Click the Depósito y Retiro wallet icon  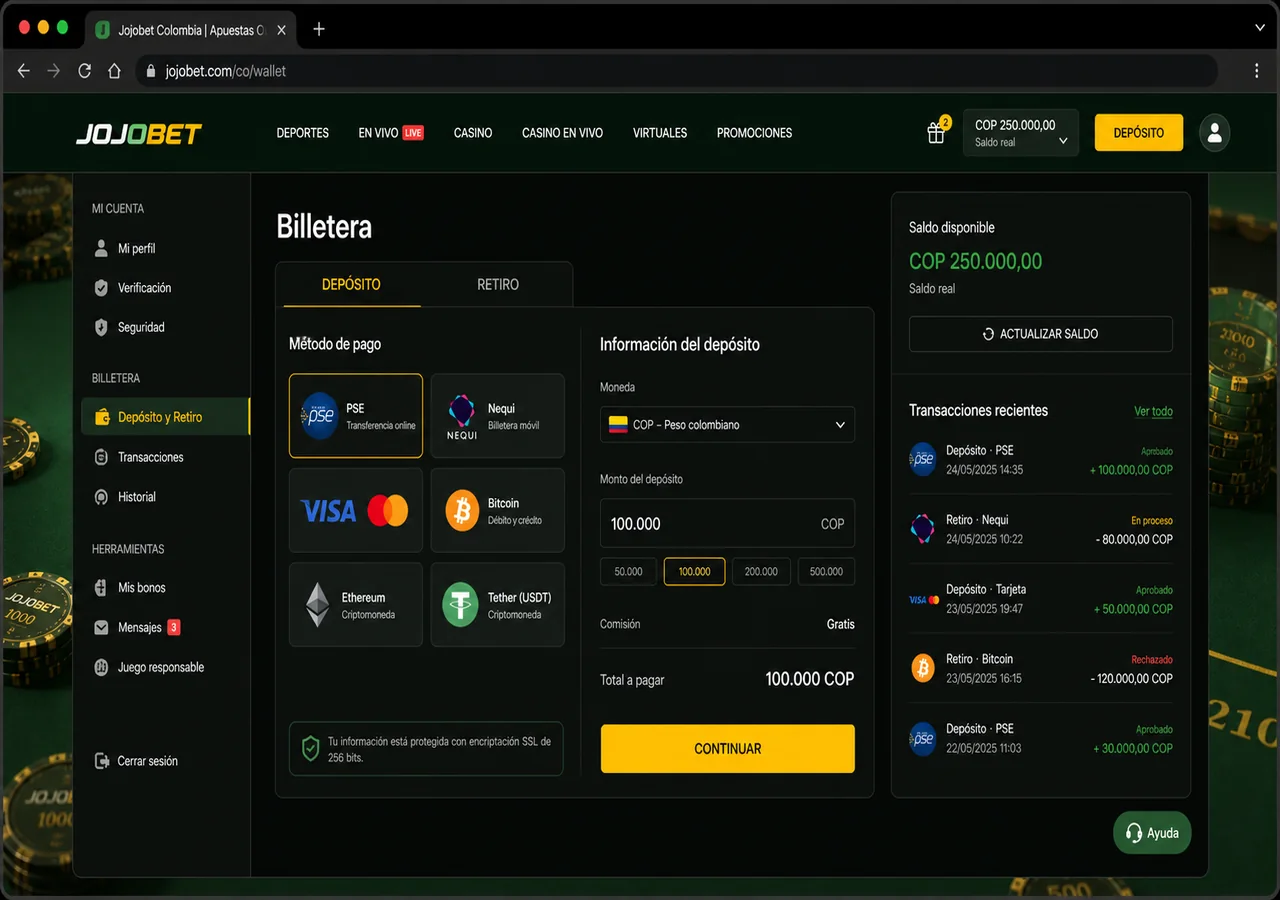point(101,417)
